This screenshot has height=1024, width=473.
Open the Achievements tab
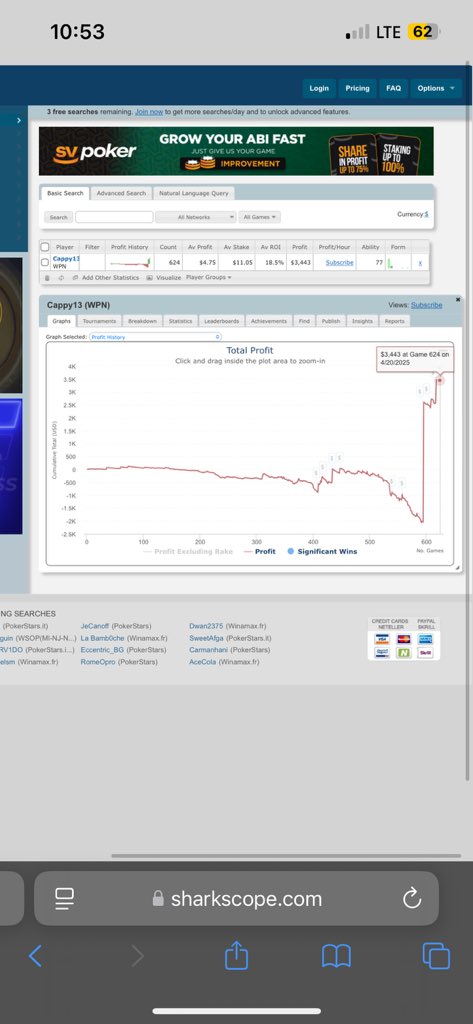[269, 321]
